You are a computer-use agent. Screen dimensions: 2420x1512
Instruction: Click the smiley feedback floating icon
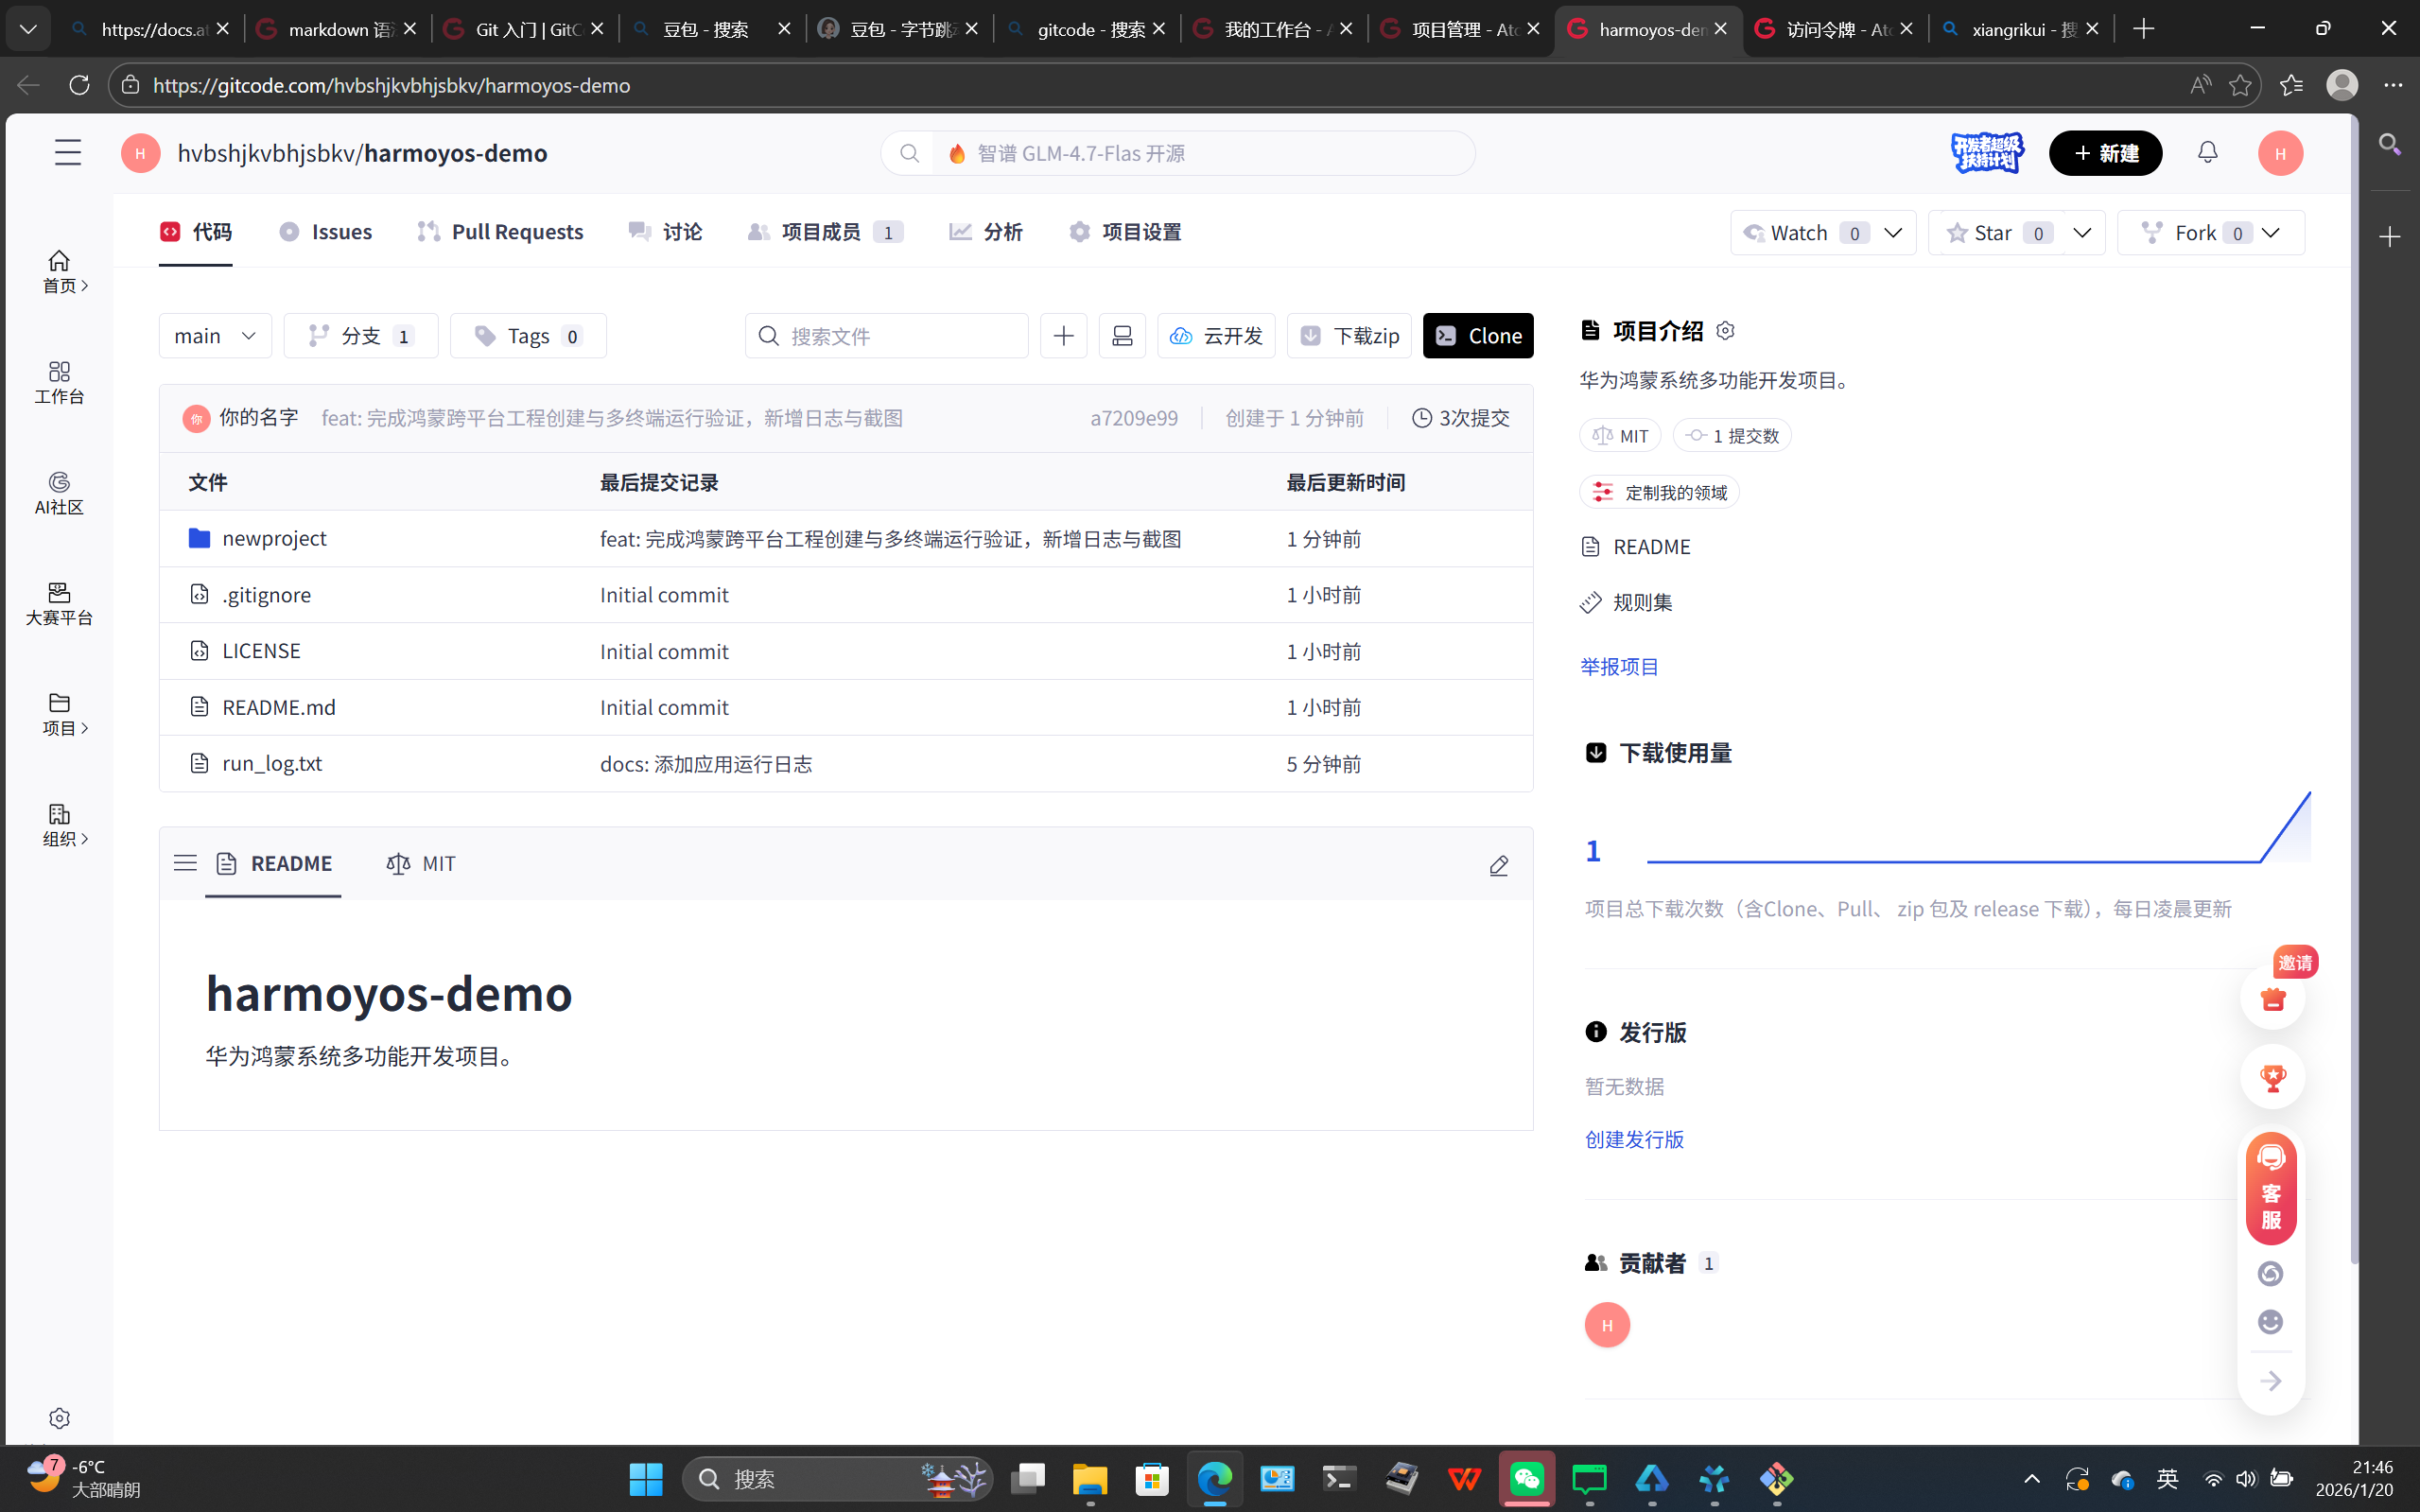click(x=2270, y=1322)
